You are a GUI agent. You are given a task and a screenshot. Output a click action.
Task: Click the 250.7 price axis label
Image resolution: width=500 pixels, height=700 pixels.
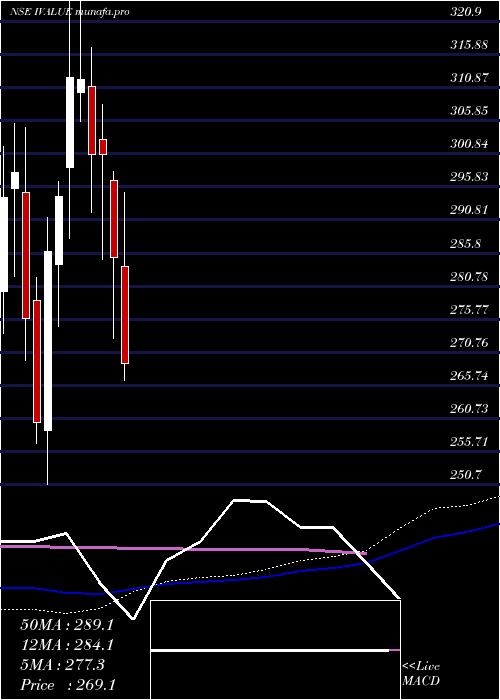pos(466,475)
